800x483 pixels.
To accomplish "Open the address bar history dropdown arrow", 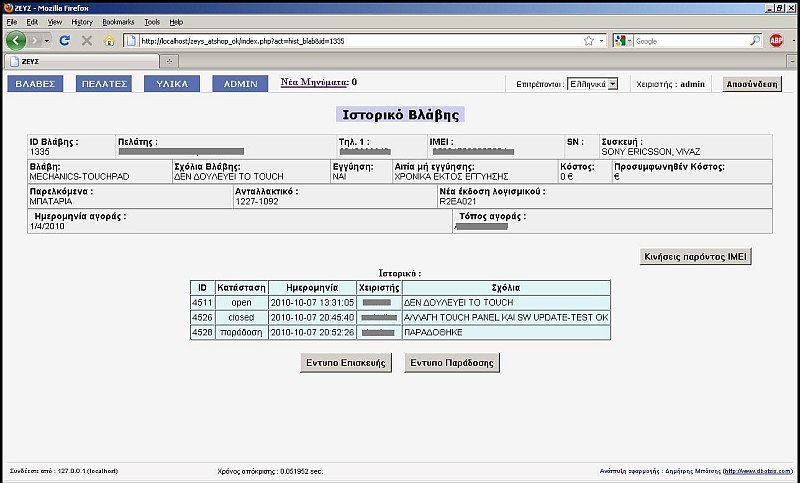I will pyautogui.click(x=601, y=41).
